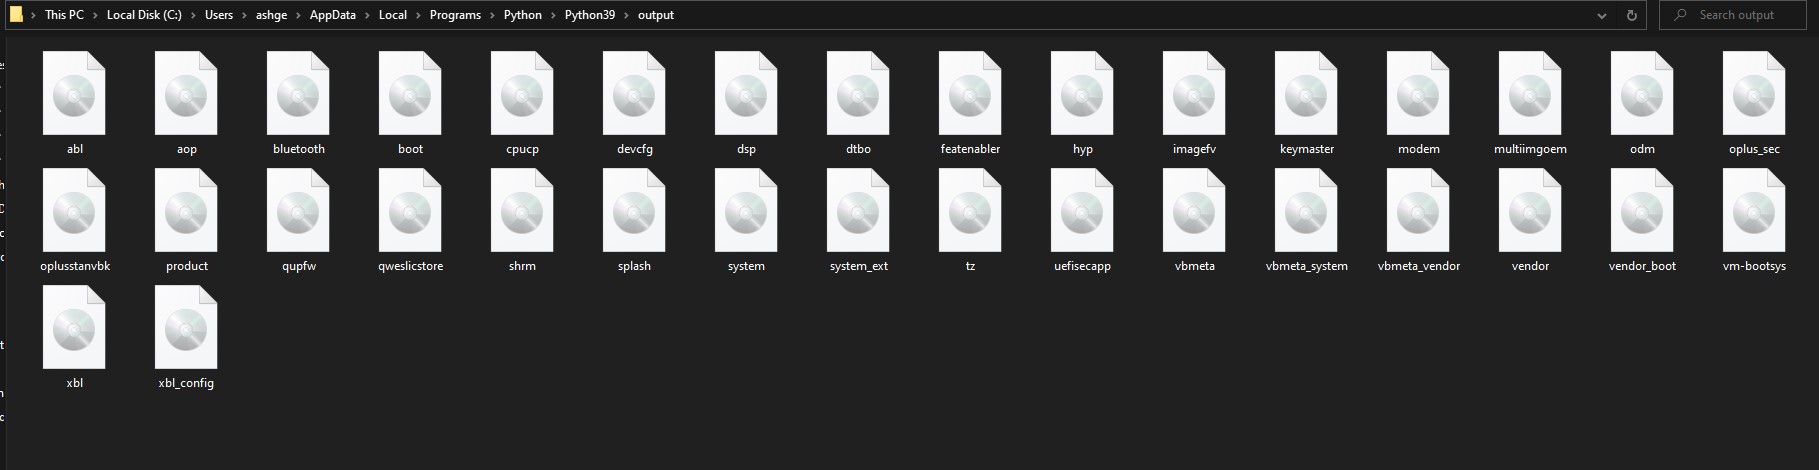This screenshot has height=470, width=1819.
Task: Expand chevron after ashge breadcrumb
Action: tap(299, 15)
